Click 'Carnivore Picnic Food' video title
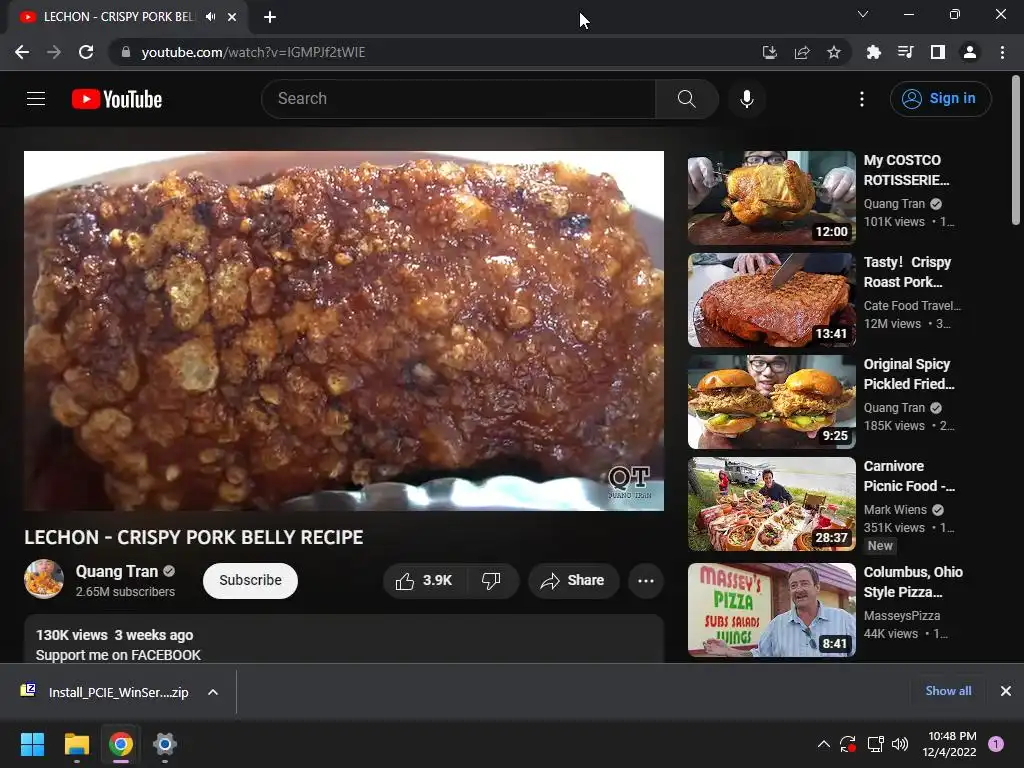1024x768 pixels. [909, 476]
